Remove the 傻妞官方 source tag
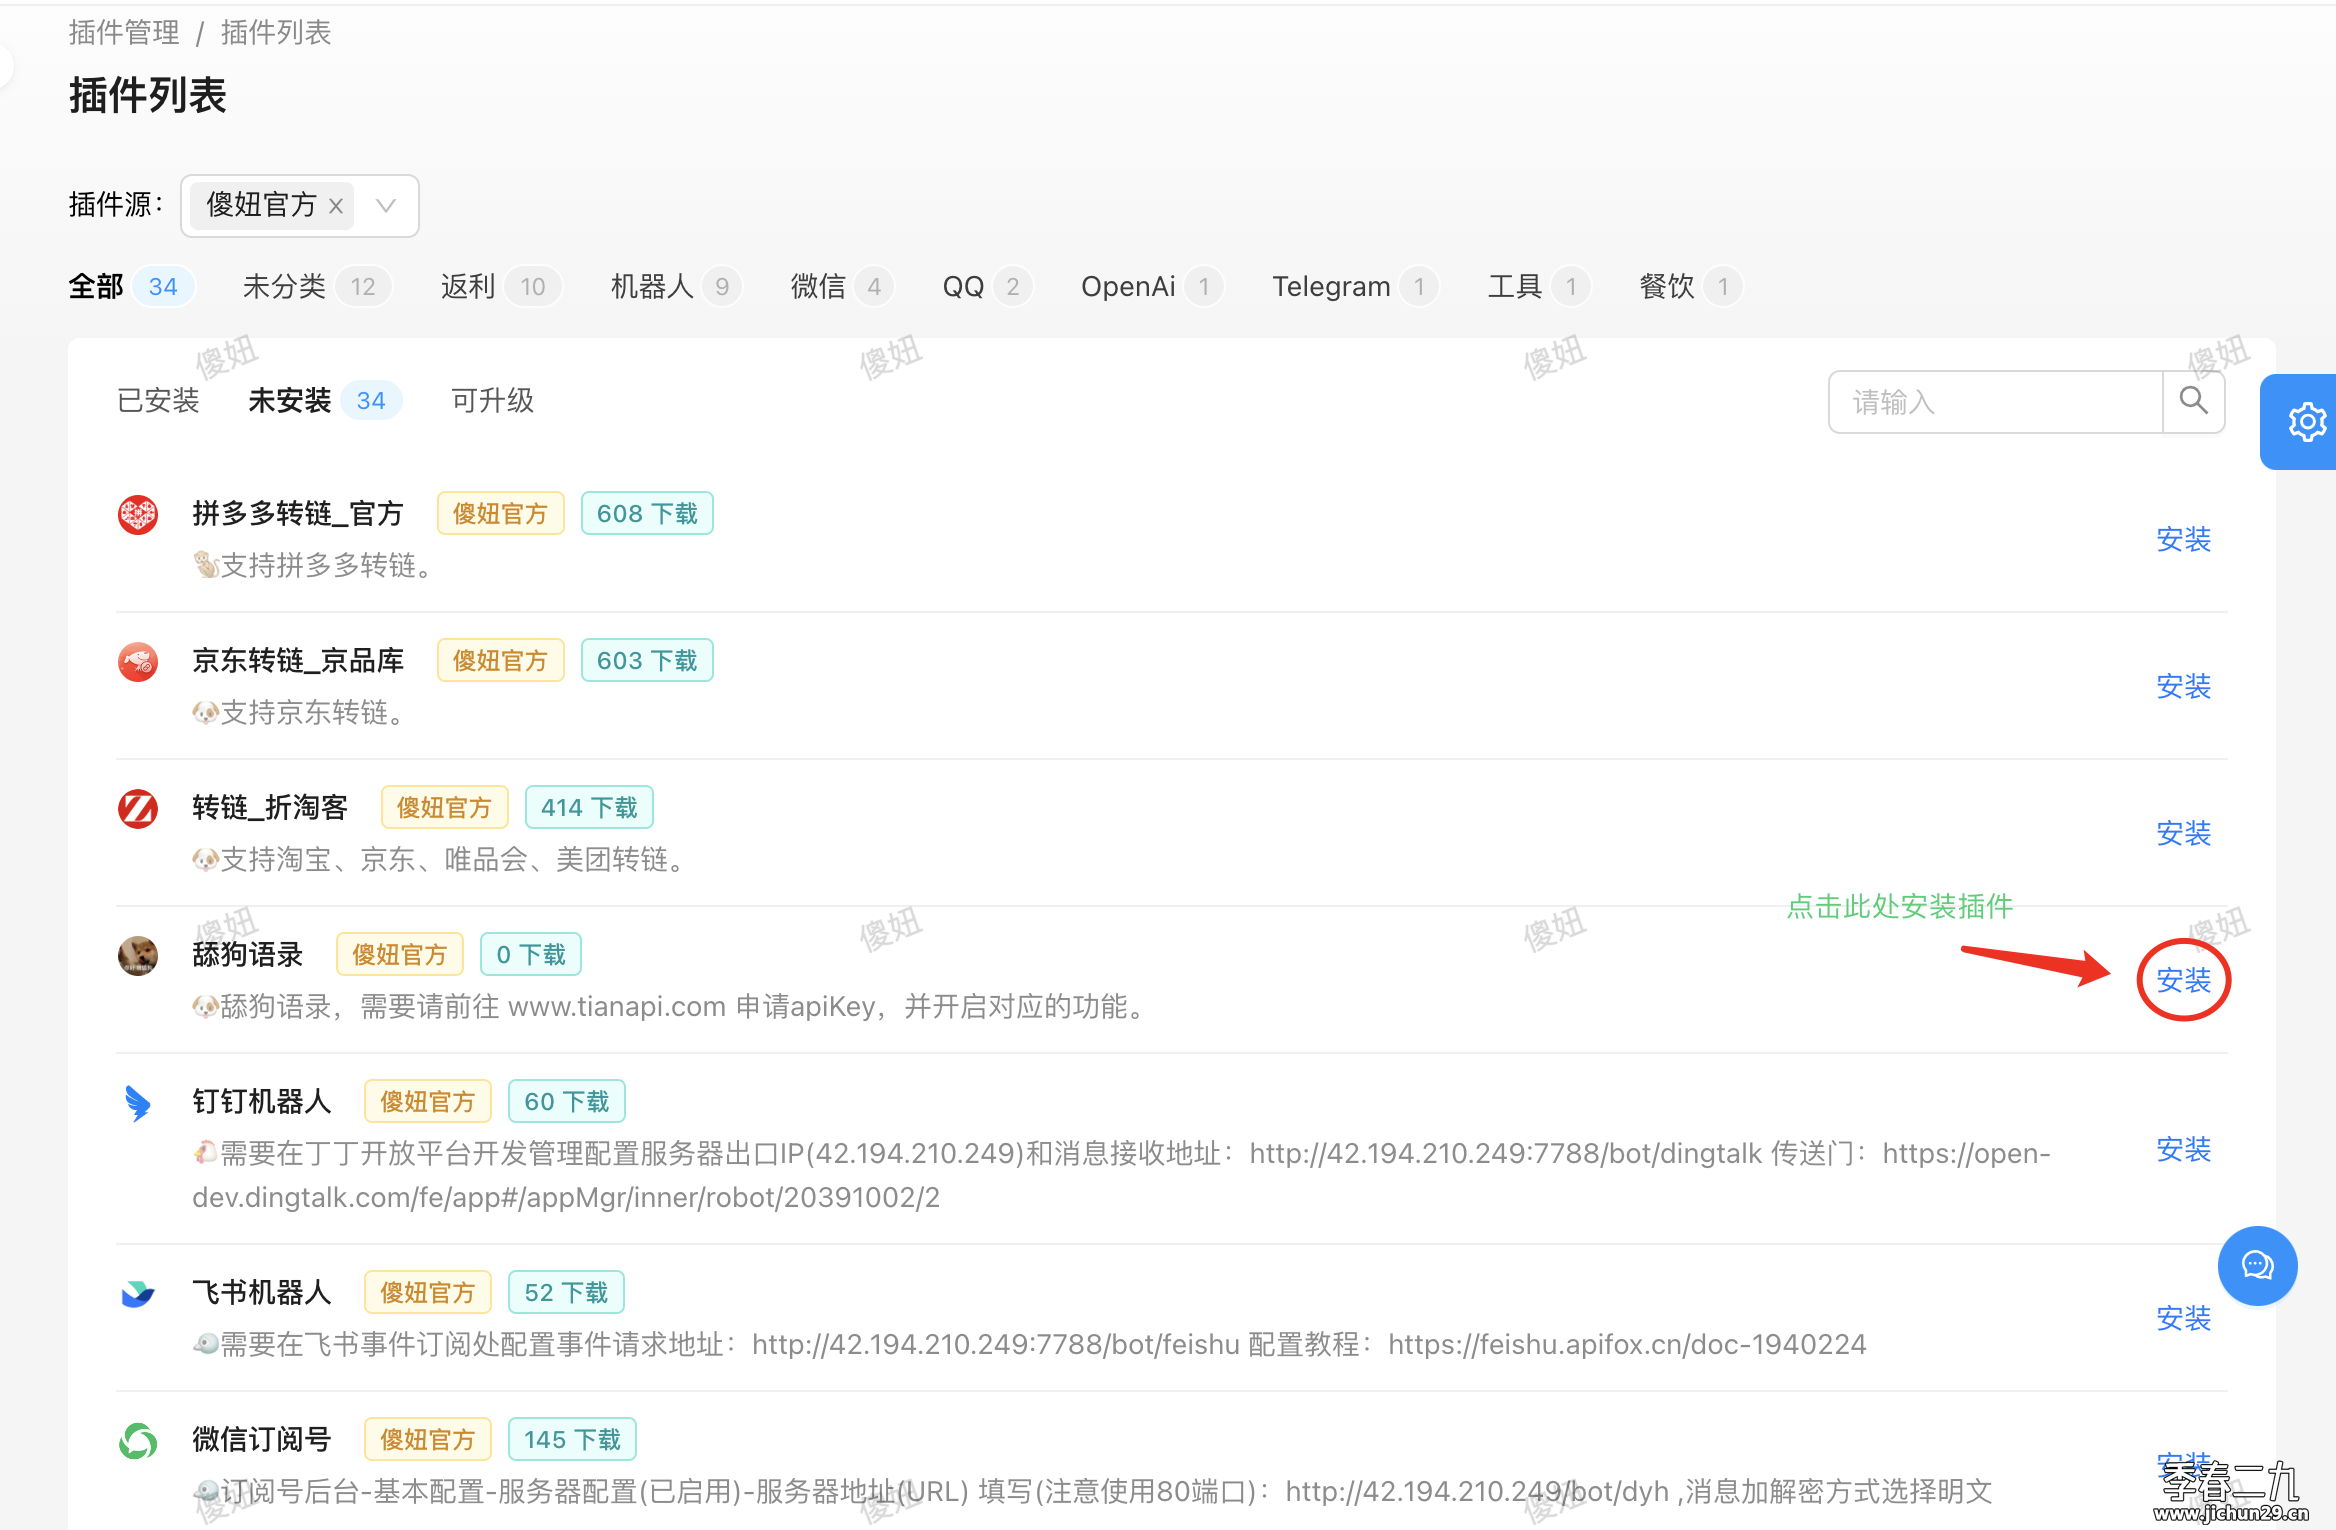Image resolution: width=2336 pixels, height=1530 pixels. [x=336, y=206]
